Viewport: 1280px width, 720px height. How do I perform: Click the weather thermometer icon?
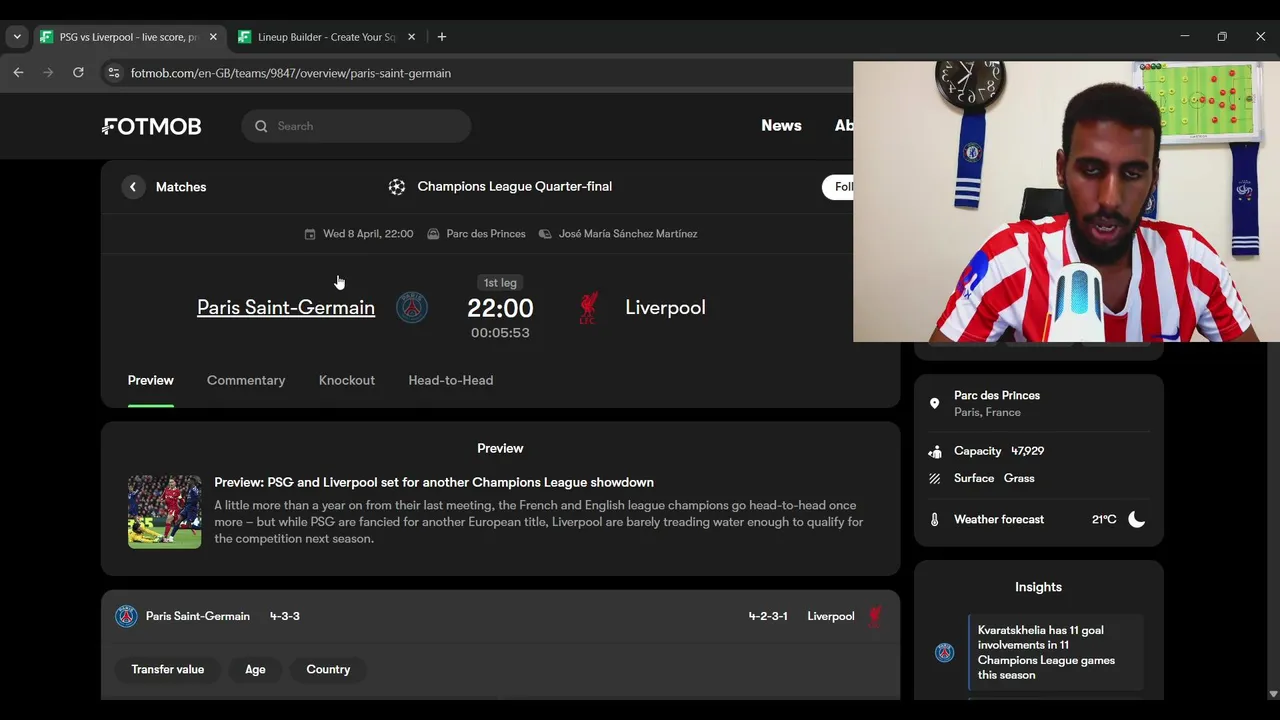coord(934,520)
